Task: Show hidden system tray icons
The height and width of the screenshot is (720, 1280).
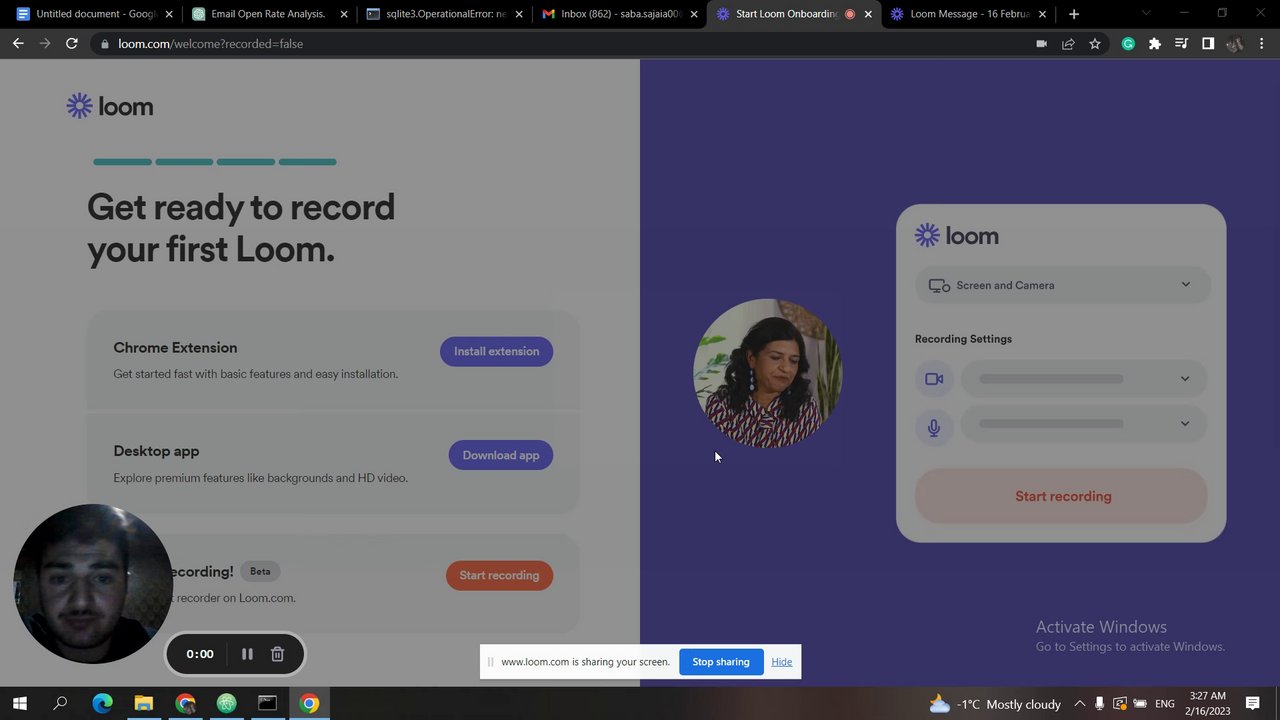Action: tap(1079, 704)
